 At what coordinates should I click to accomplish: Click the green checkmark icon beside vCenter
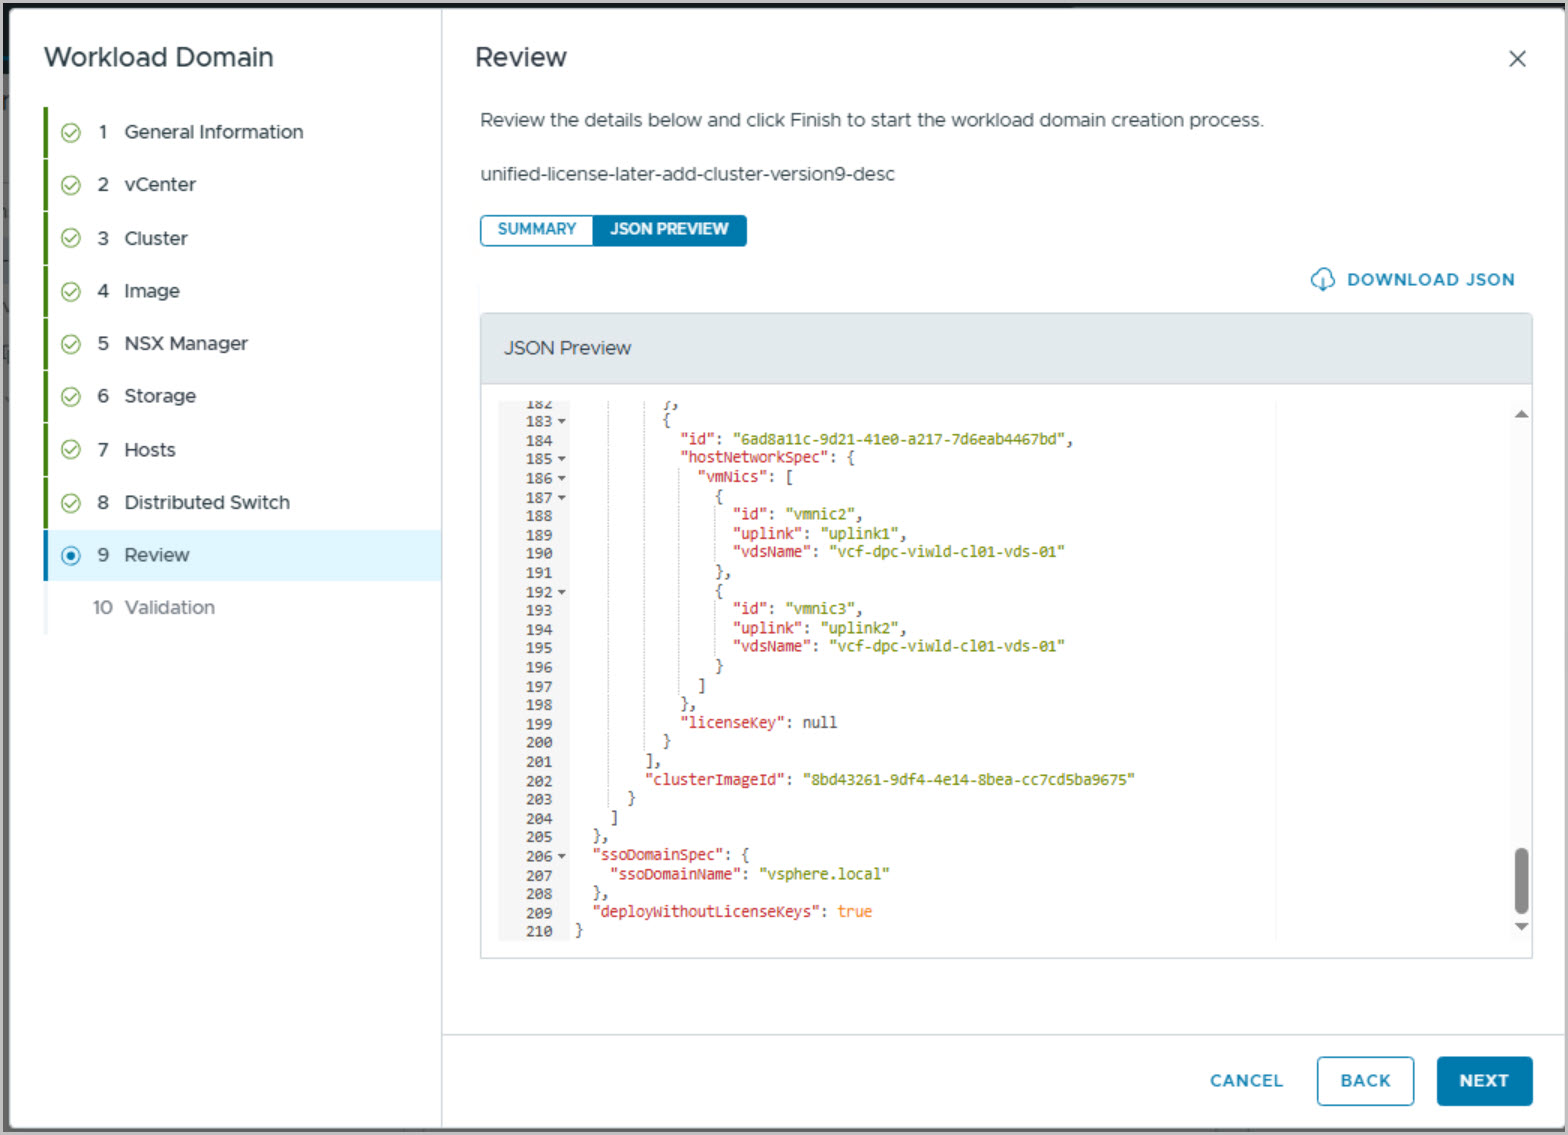(71, 185)
